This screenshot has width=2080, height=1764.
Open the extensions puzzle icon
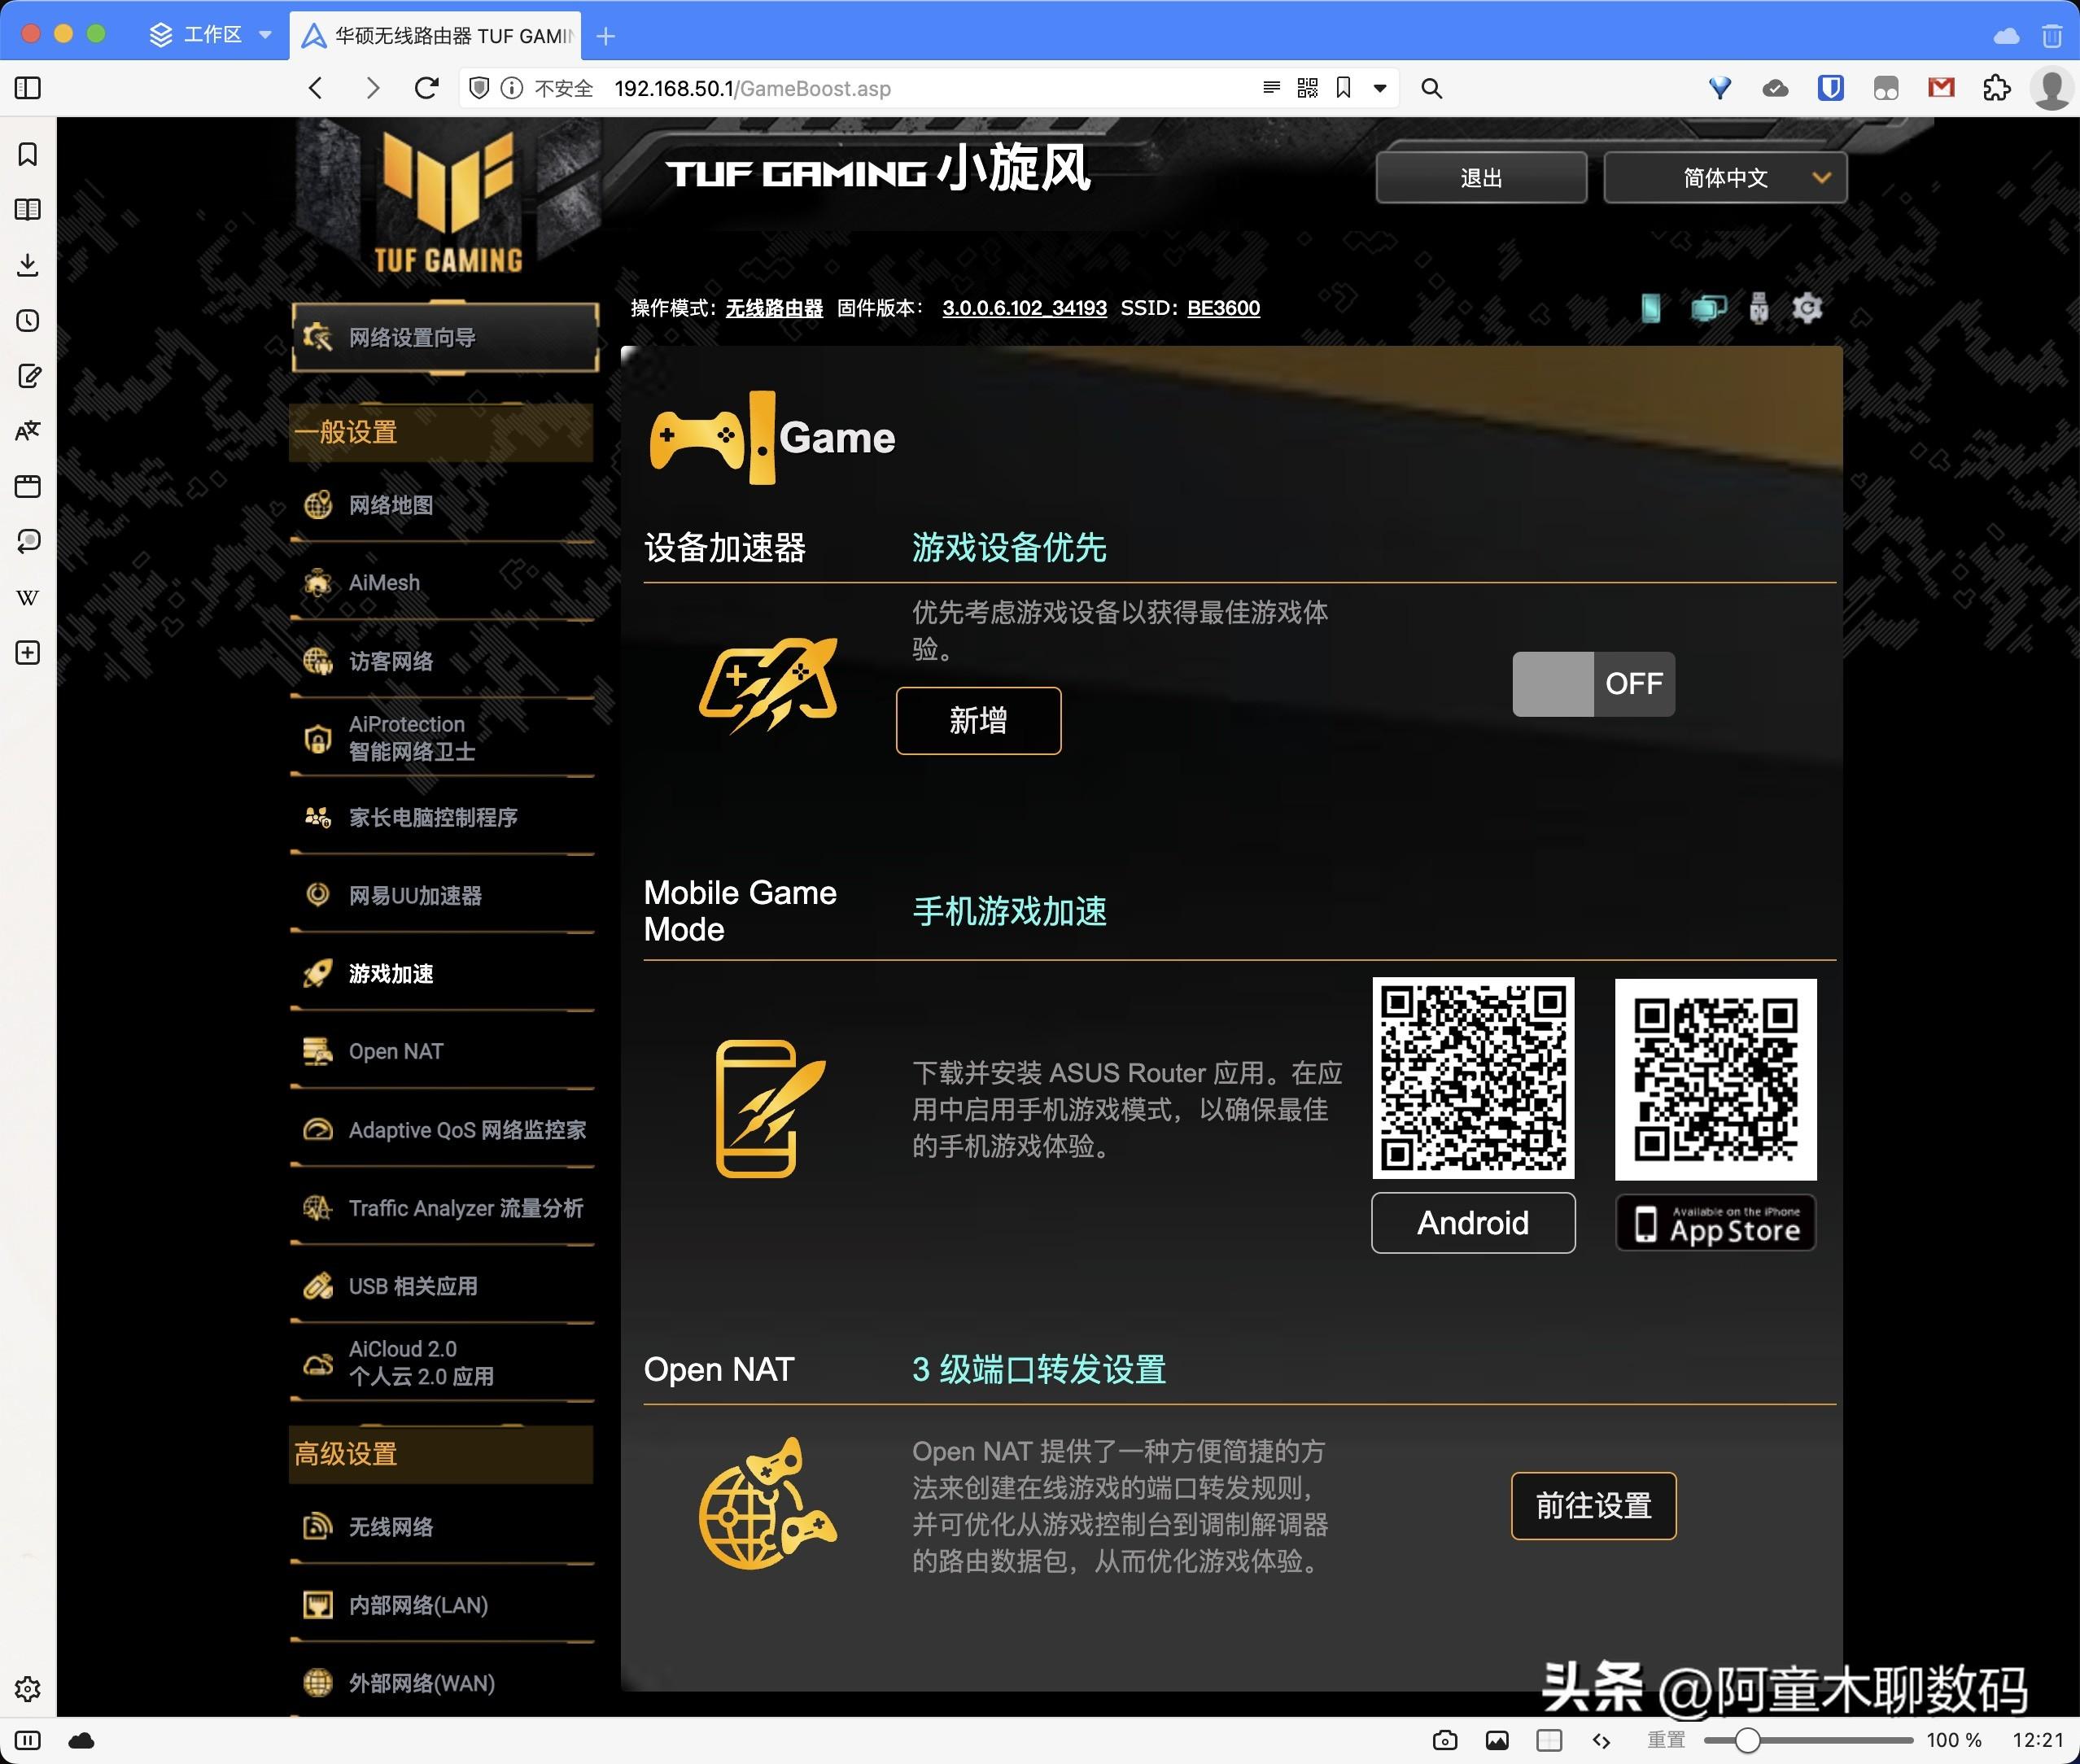click(1996, 88)
